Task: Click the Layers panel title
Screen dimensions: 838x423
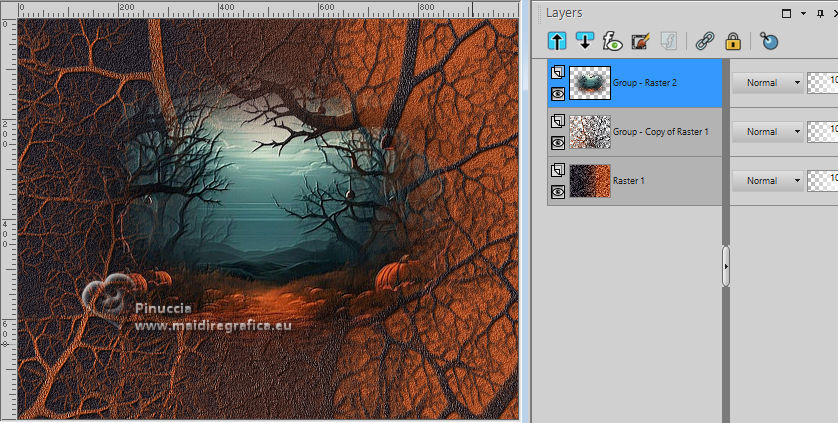Action: click(x=564, y=13)
